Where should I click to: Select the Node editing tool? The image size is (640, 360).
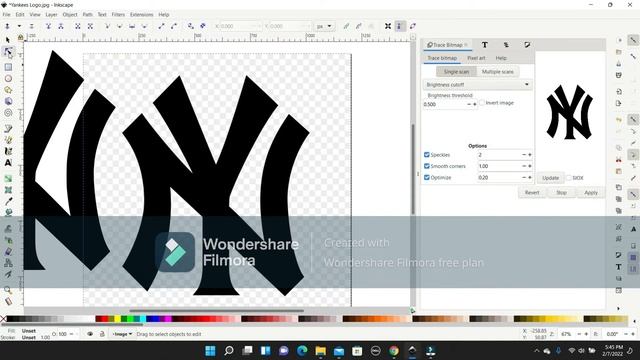8,51
